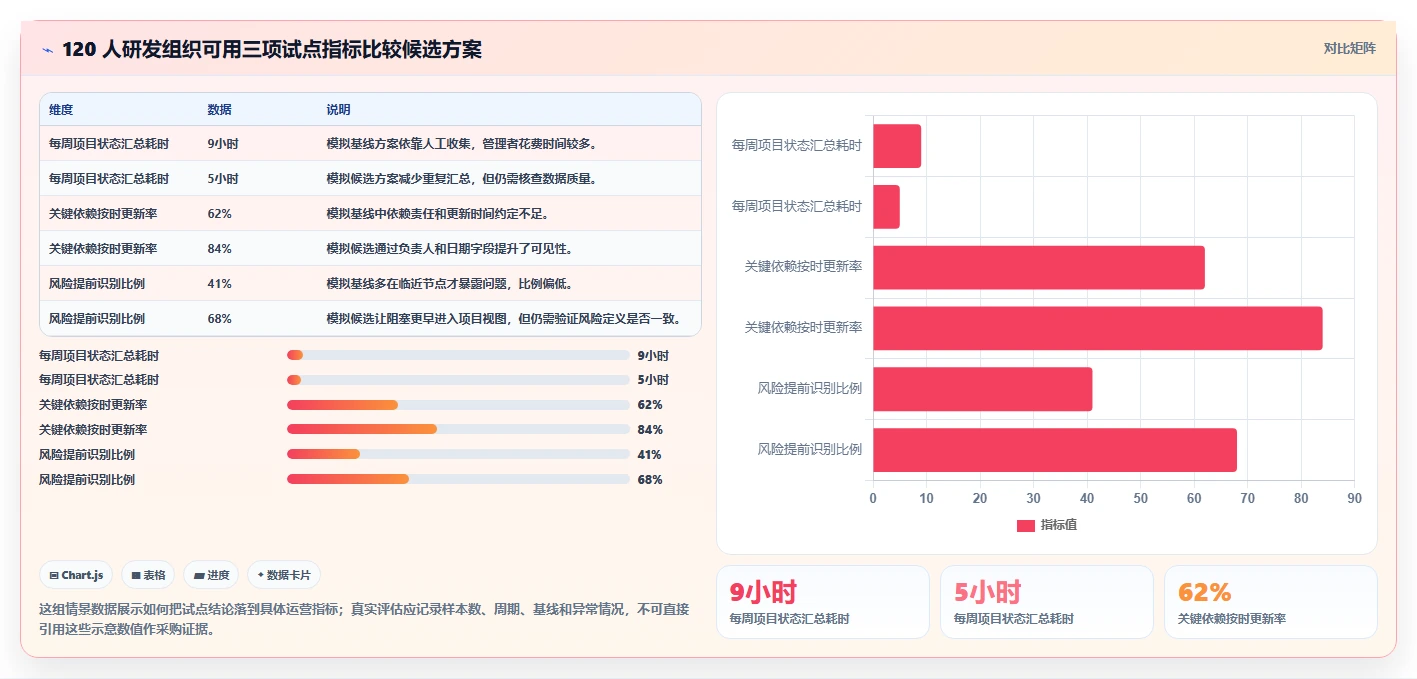Screen dimensions: 1417x679
Task: Select the 数据卡片 tag chip
Action: tap(284, 575)
